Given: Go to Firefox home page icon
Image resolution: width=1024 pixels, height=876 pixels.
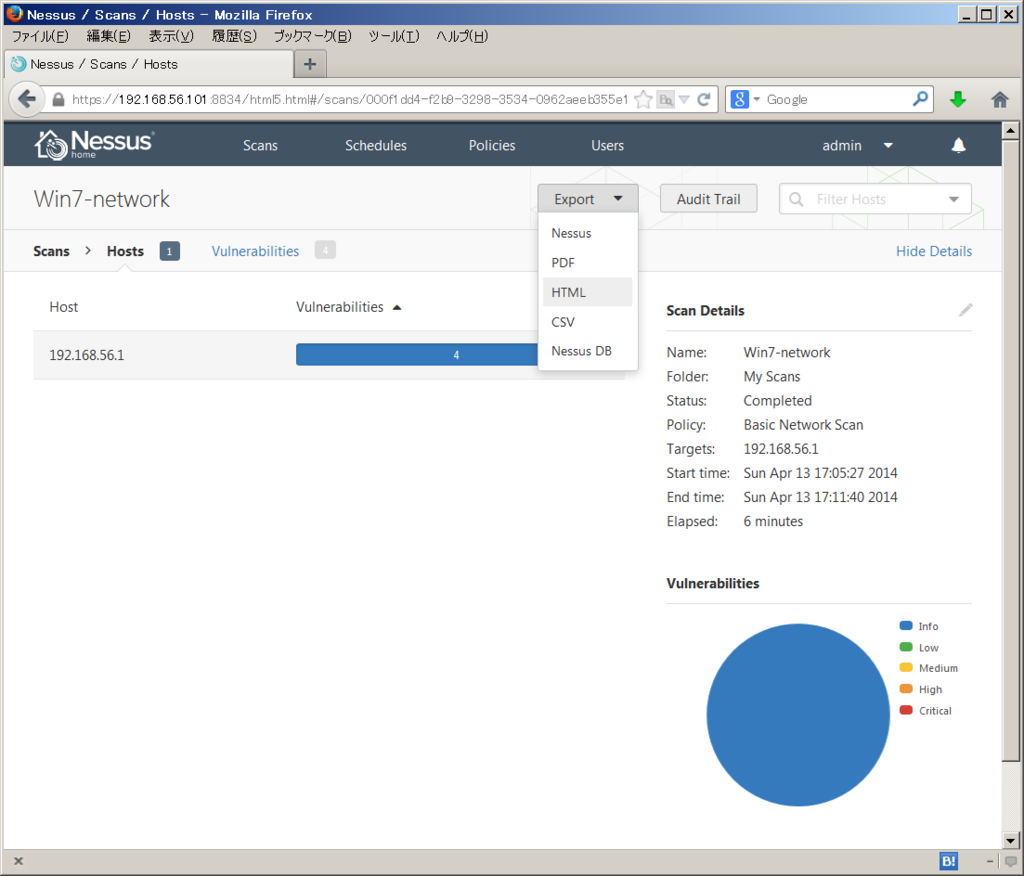Looking at the screenshot, I should pyautogui.click(x=1000, y=99).
